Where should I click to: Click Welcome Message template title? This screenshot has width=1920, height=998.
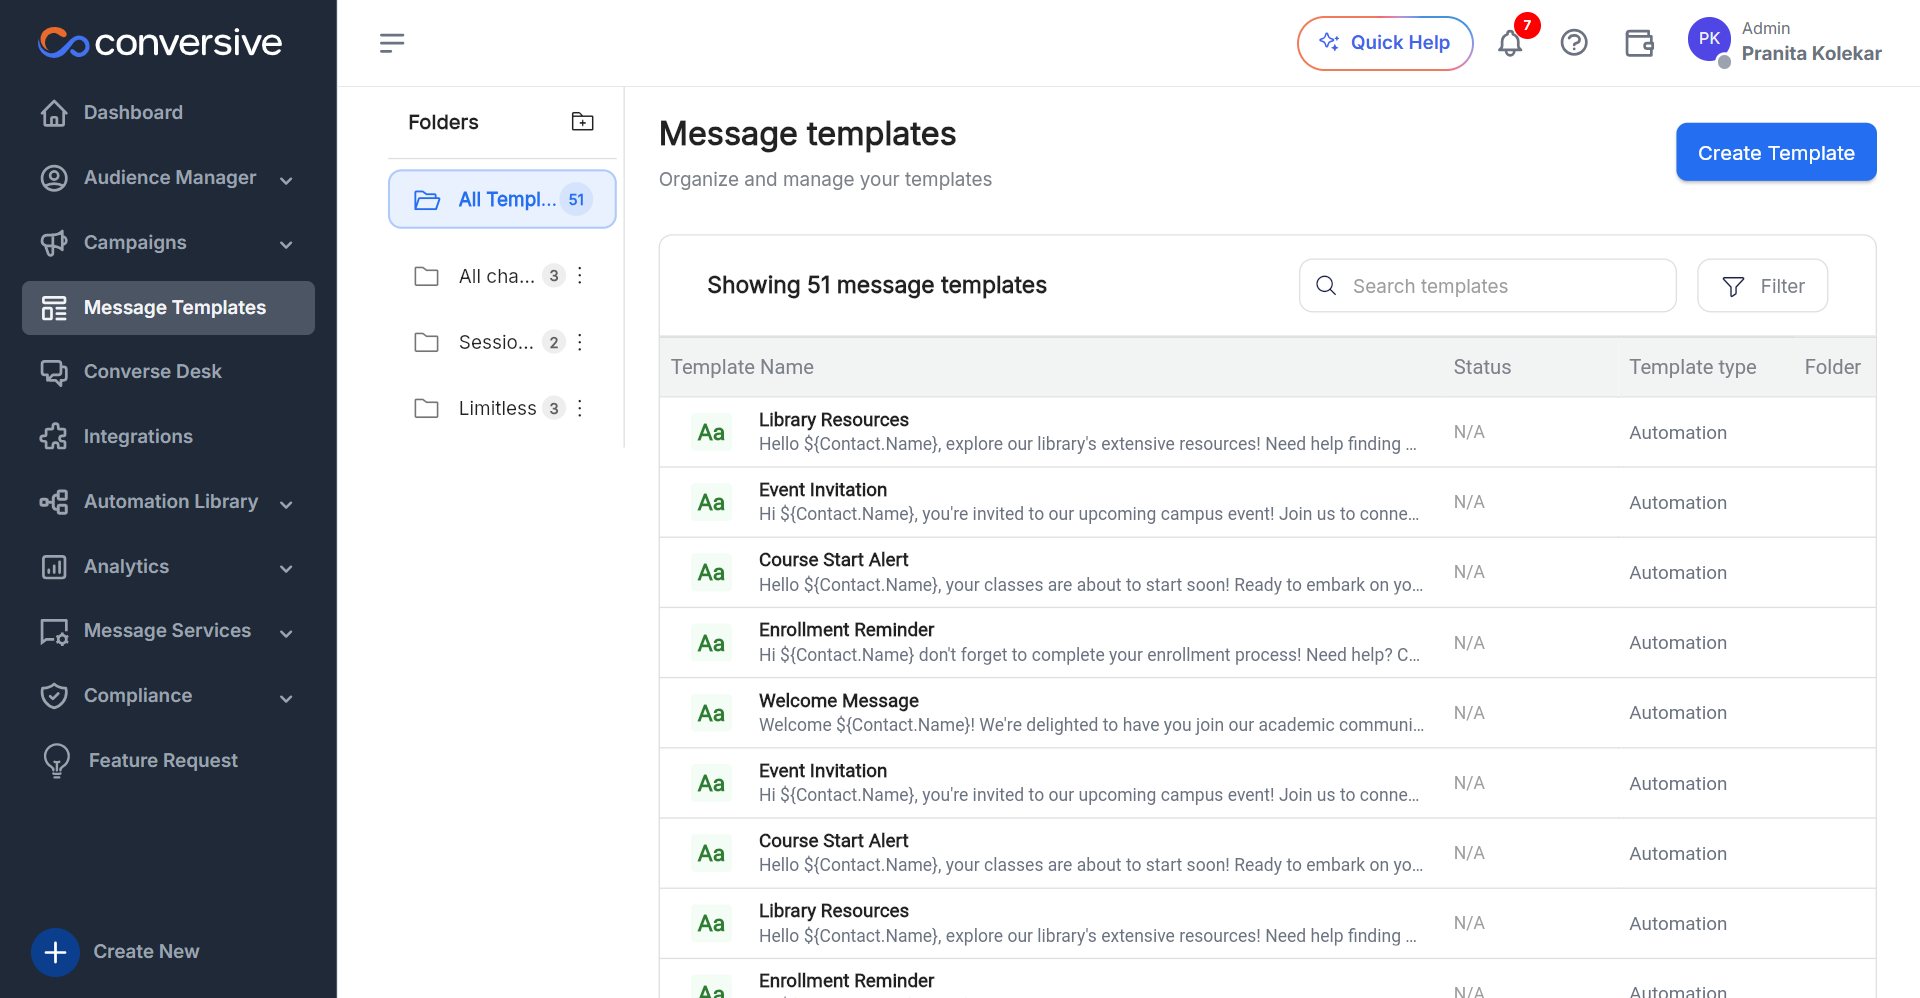click(x=838, y=701)
